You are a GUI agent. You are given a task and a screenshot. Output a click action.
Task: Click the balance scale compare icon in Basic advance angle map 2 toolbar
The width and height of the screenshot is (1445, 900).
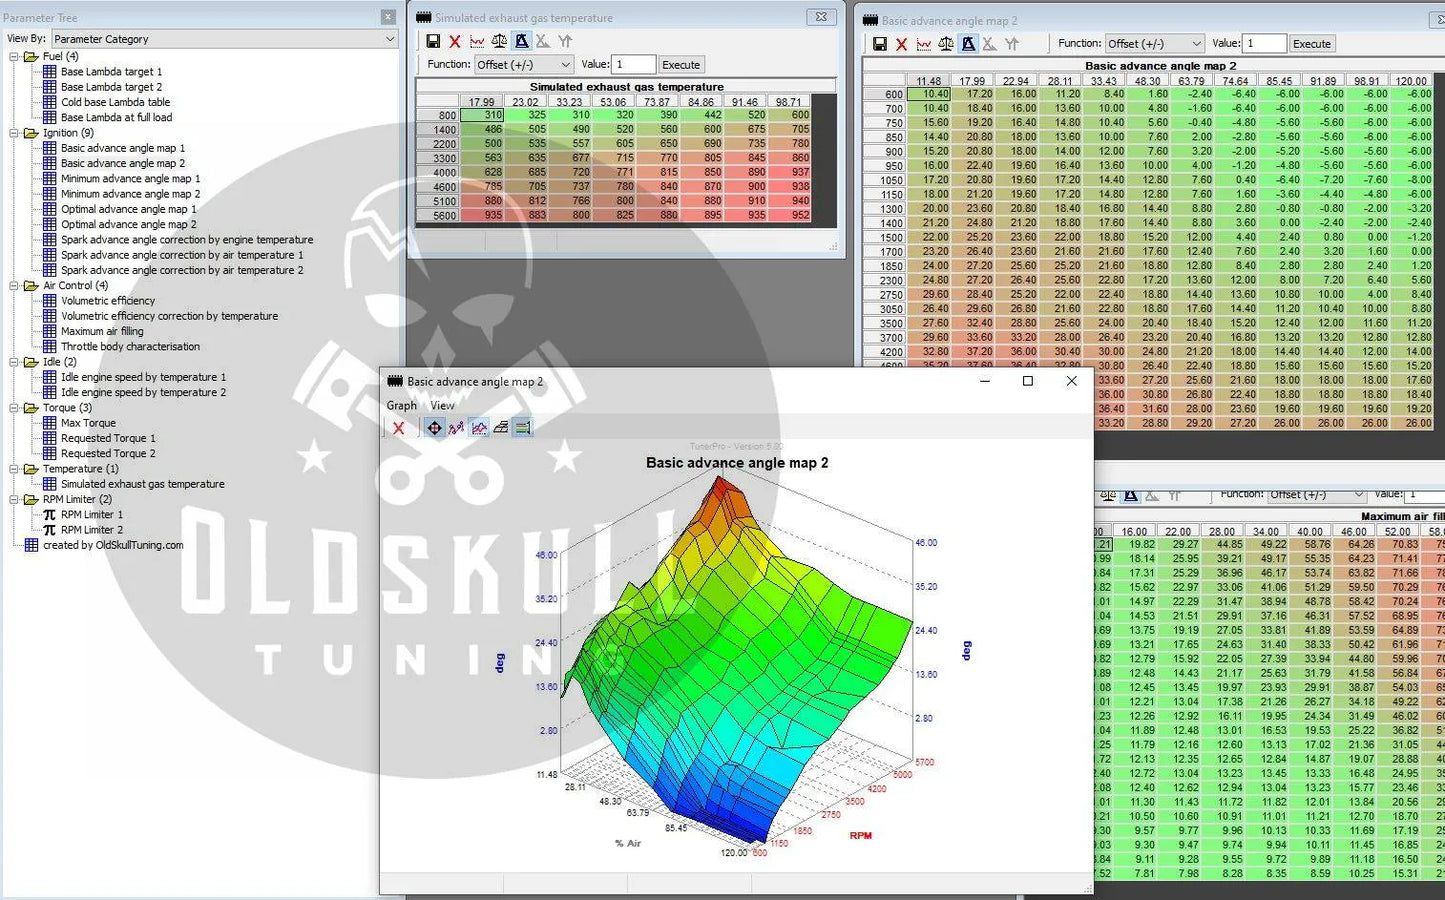tap(945, 44)
